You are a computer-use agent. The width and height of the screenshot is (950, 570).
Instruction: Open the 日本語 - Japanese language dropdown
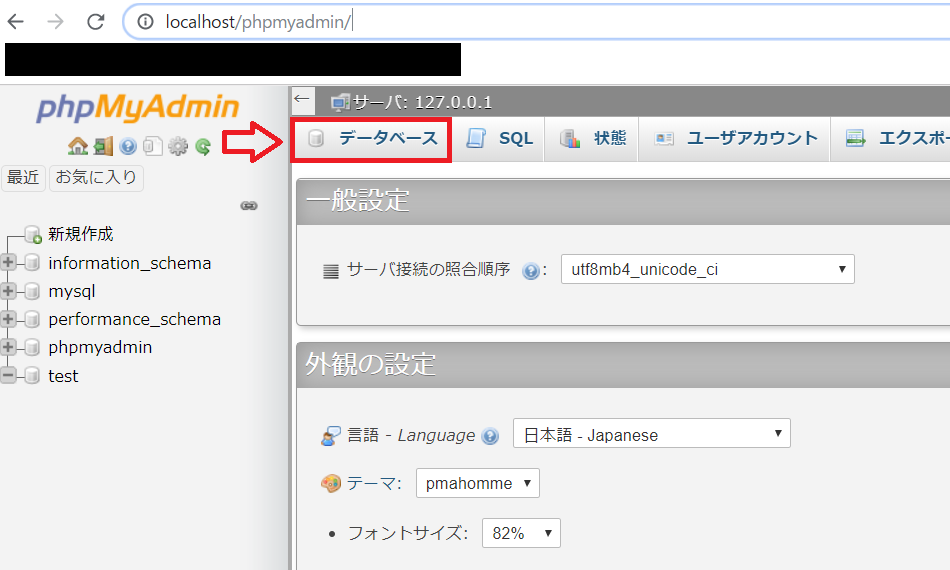tap(651, 433)
